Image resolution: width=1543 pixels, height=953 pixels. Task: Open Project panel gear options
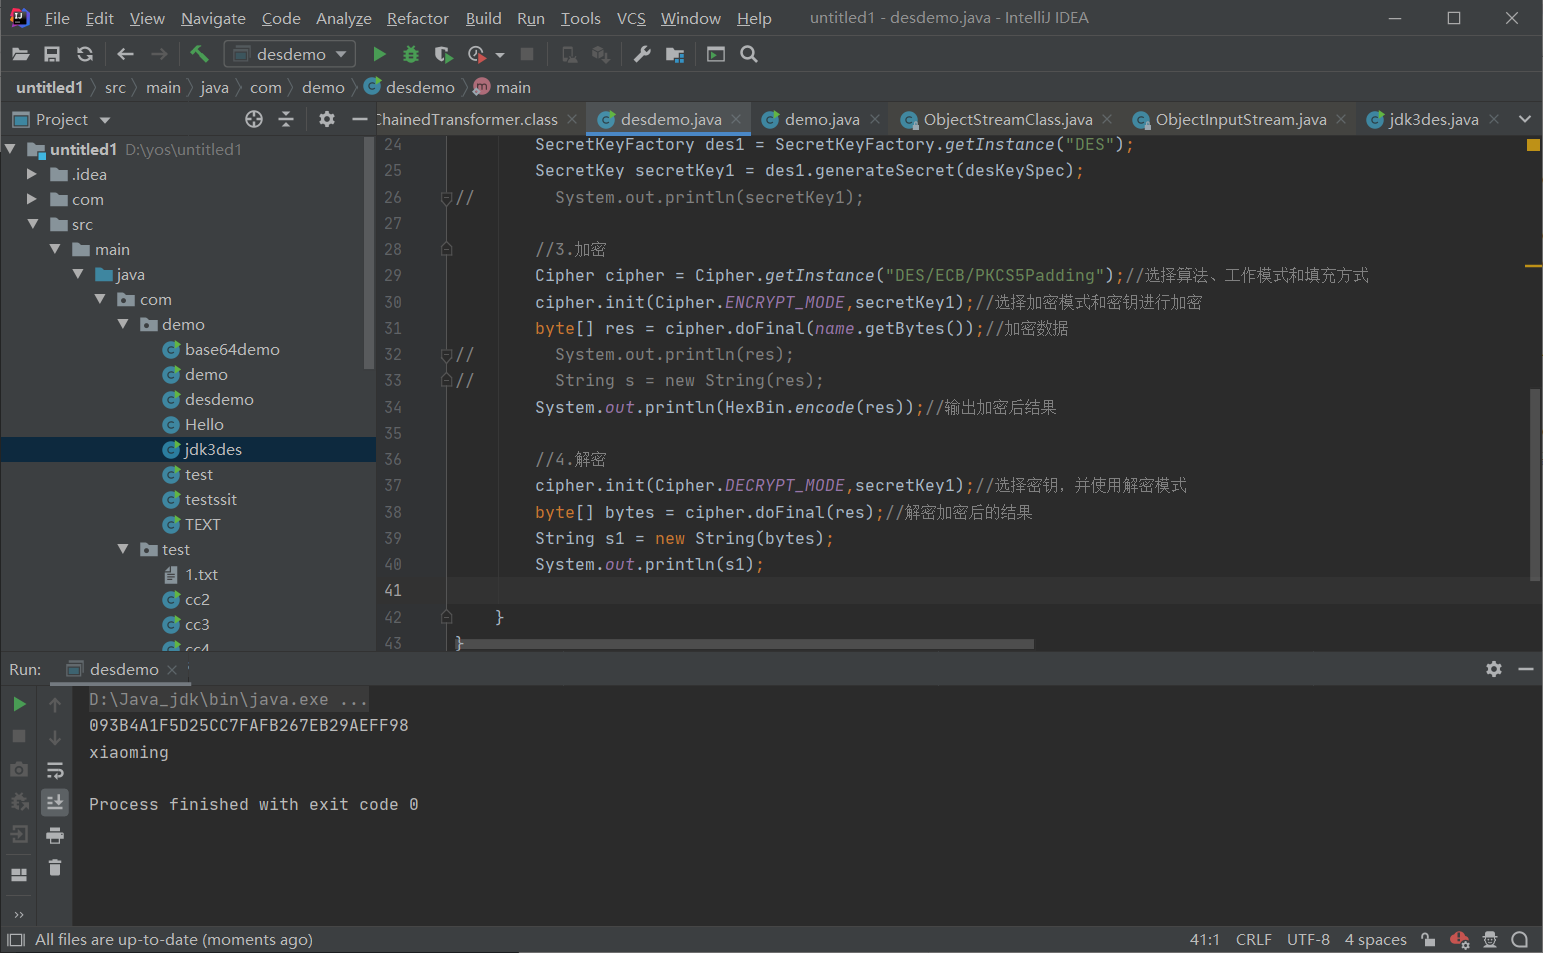coord(327,119)
